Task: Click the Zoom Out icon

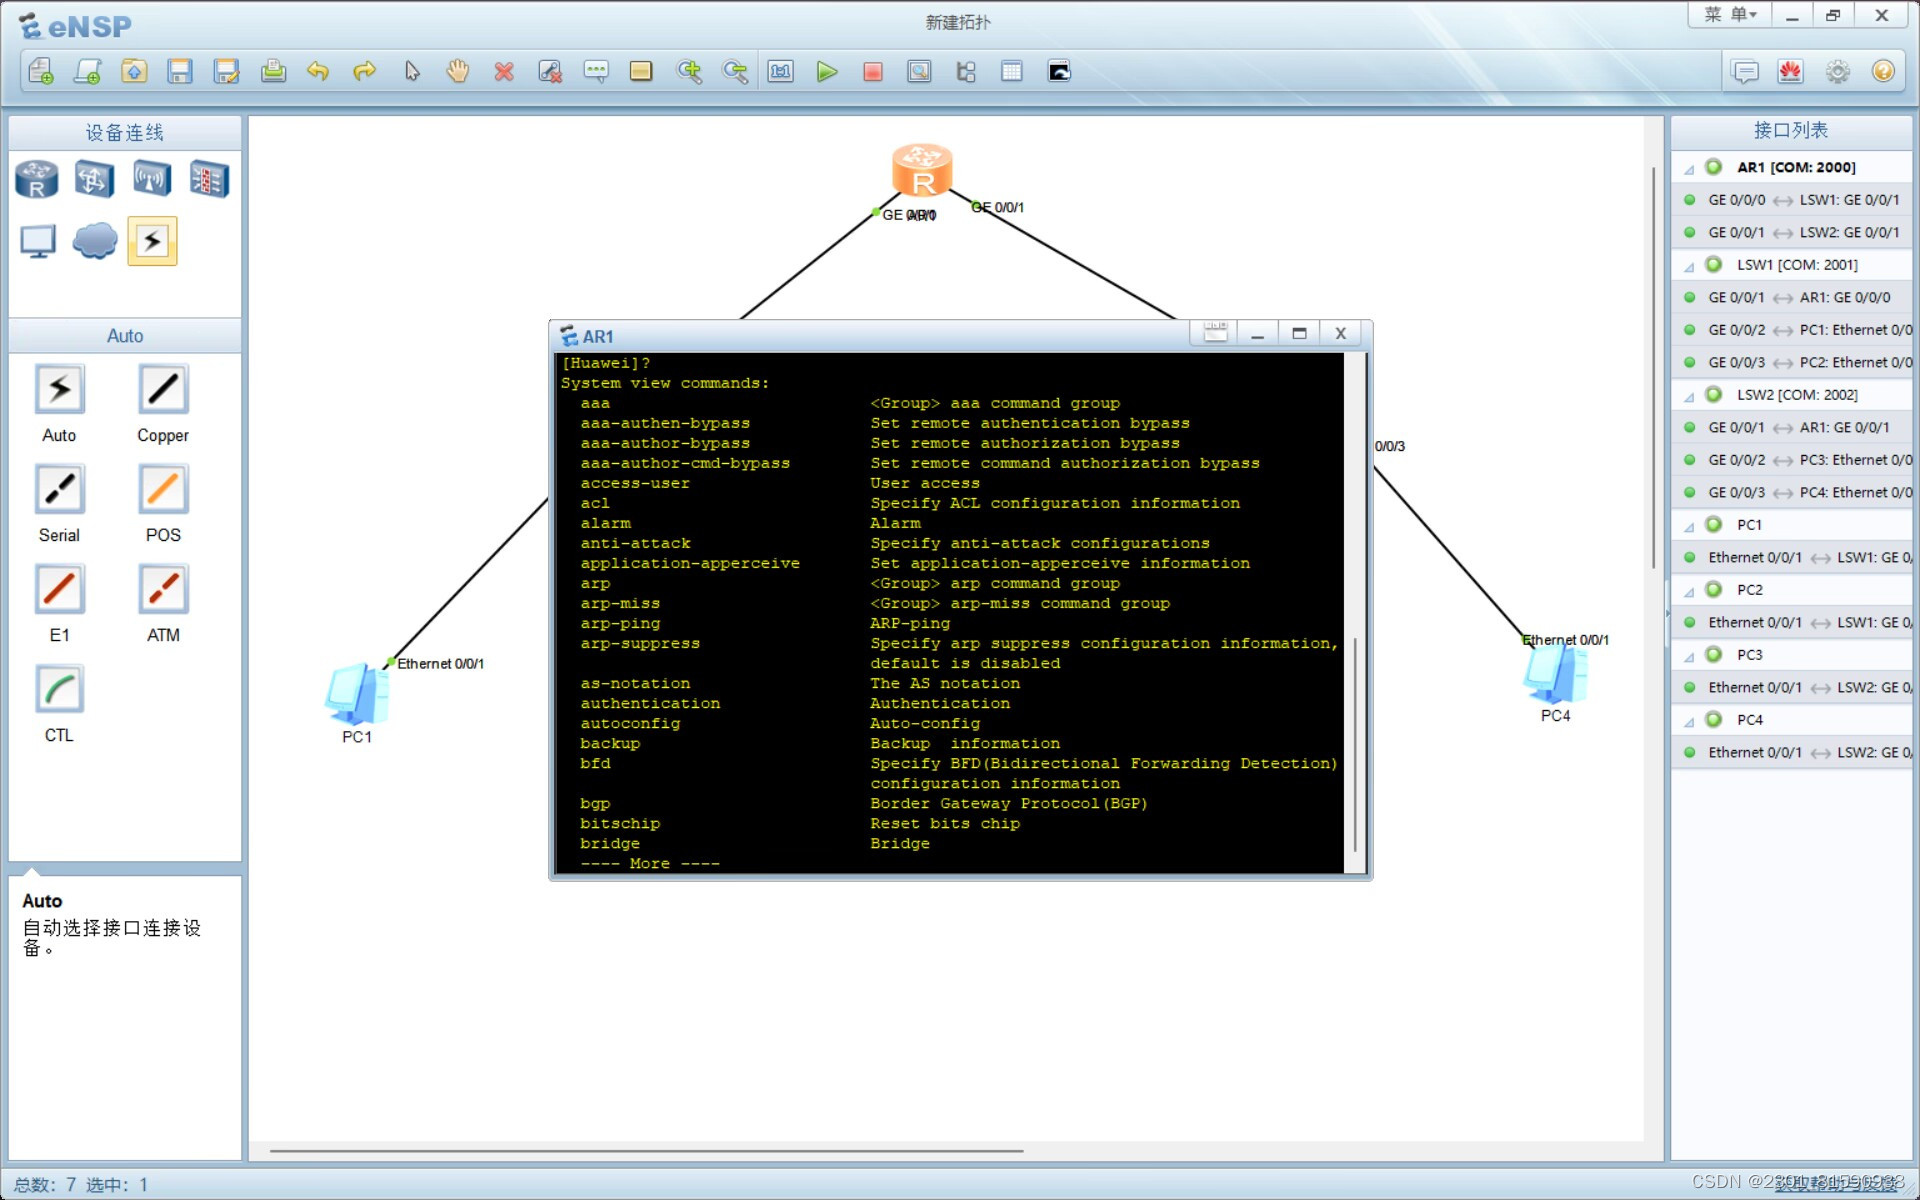Action: 735,71
